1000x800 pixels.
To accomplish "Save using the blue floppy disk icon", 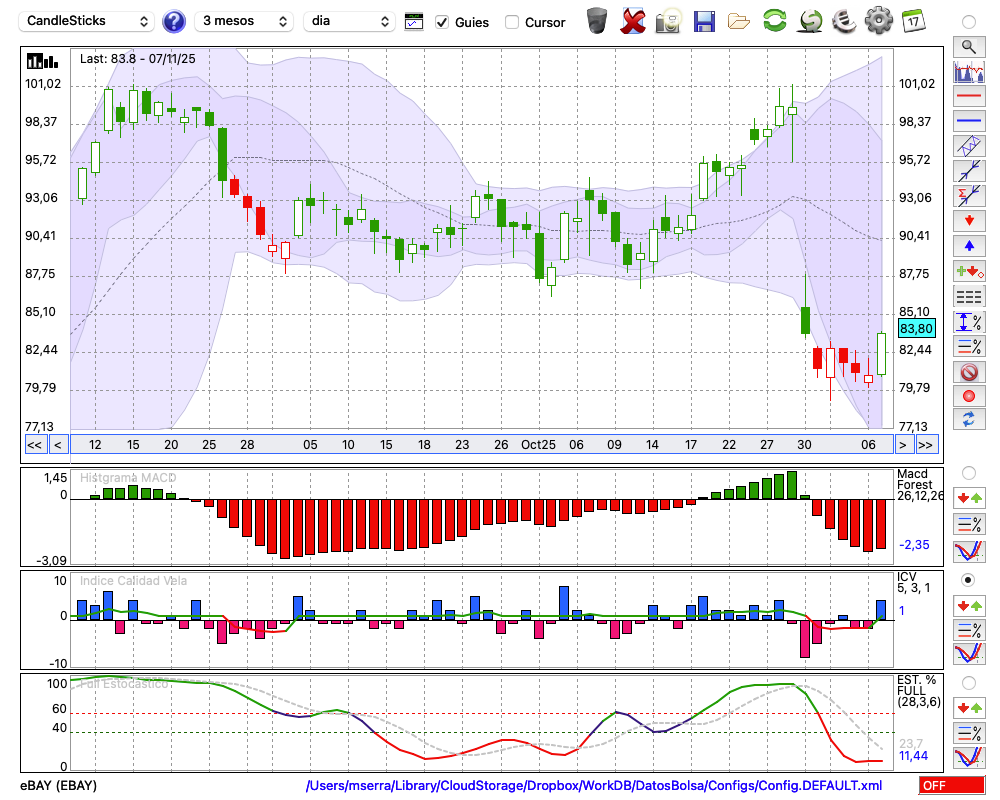I will click(x=704, y=21).
